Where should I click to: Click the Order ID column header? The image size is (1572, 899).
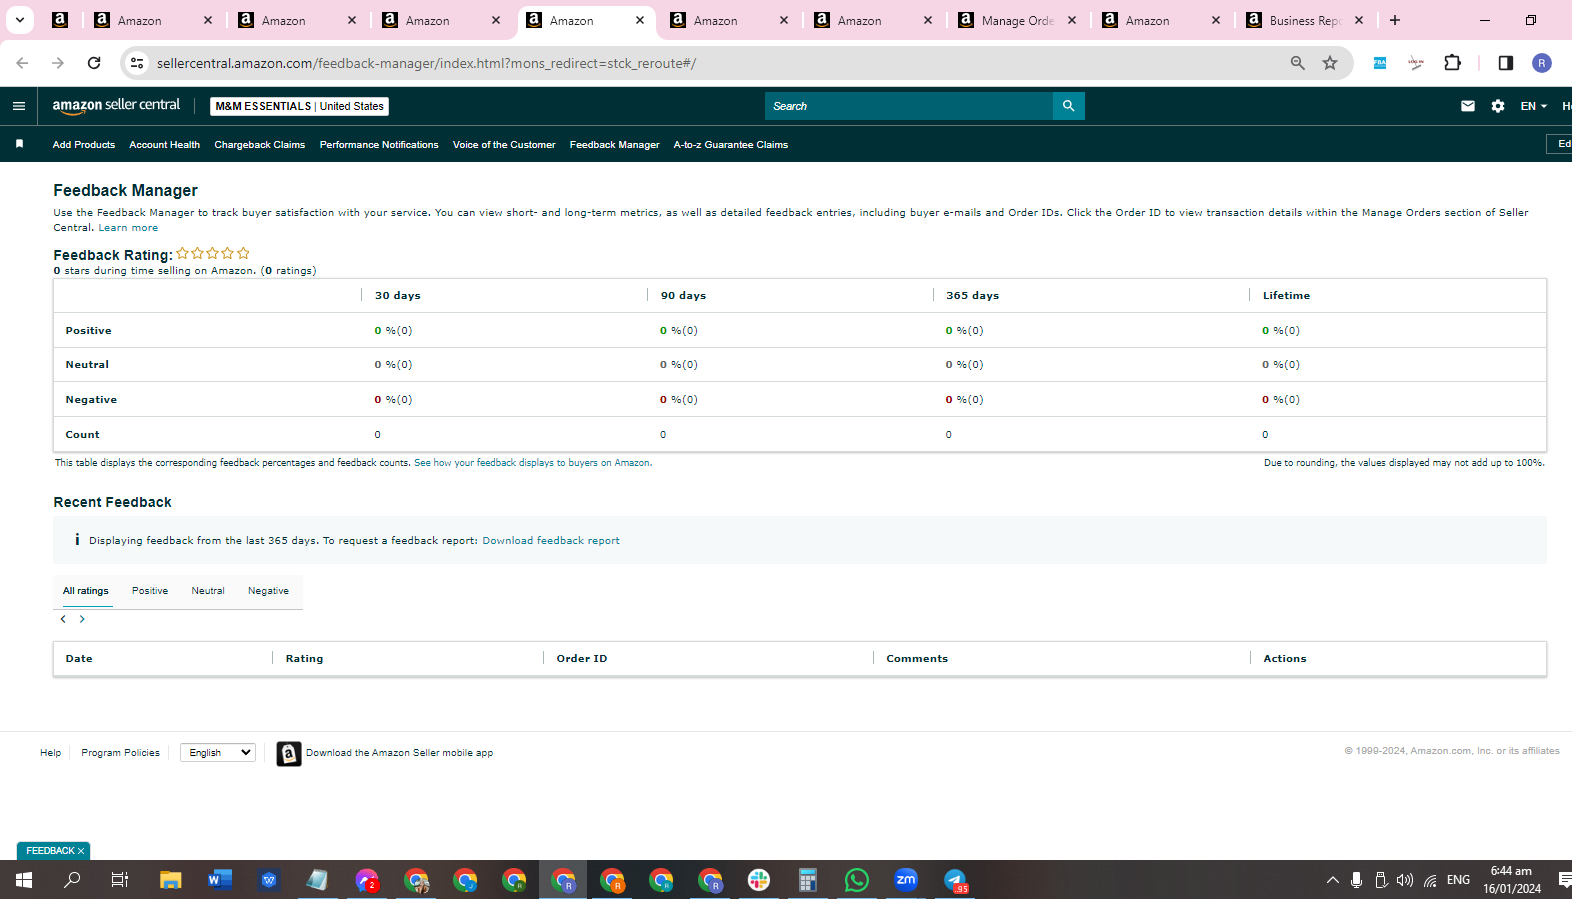pyautogui.click(x=581, y=659)
